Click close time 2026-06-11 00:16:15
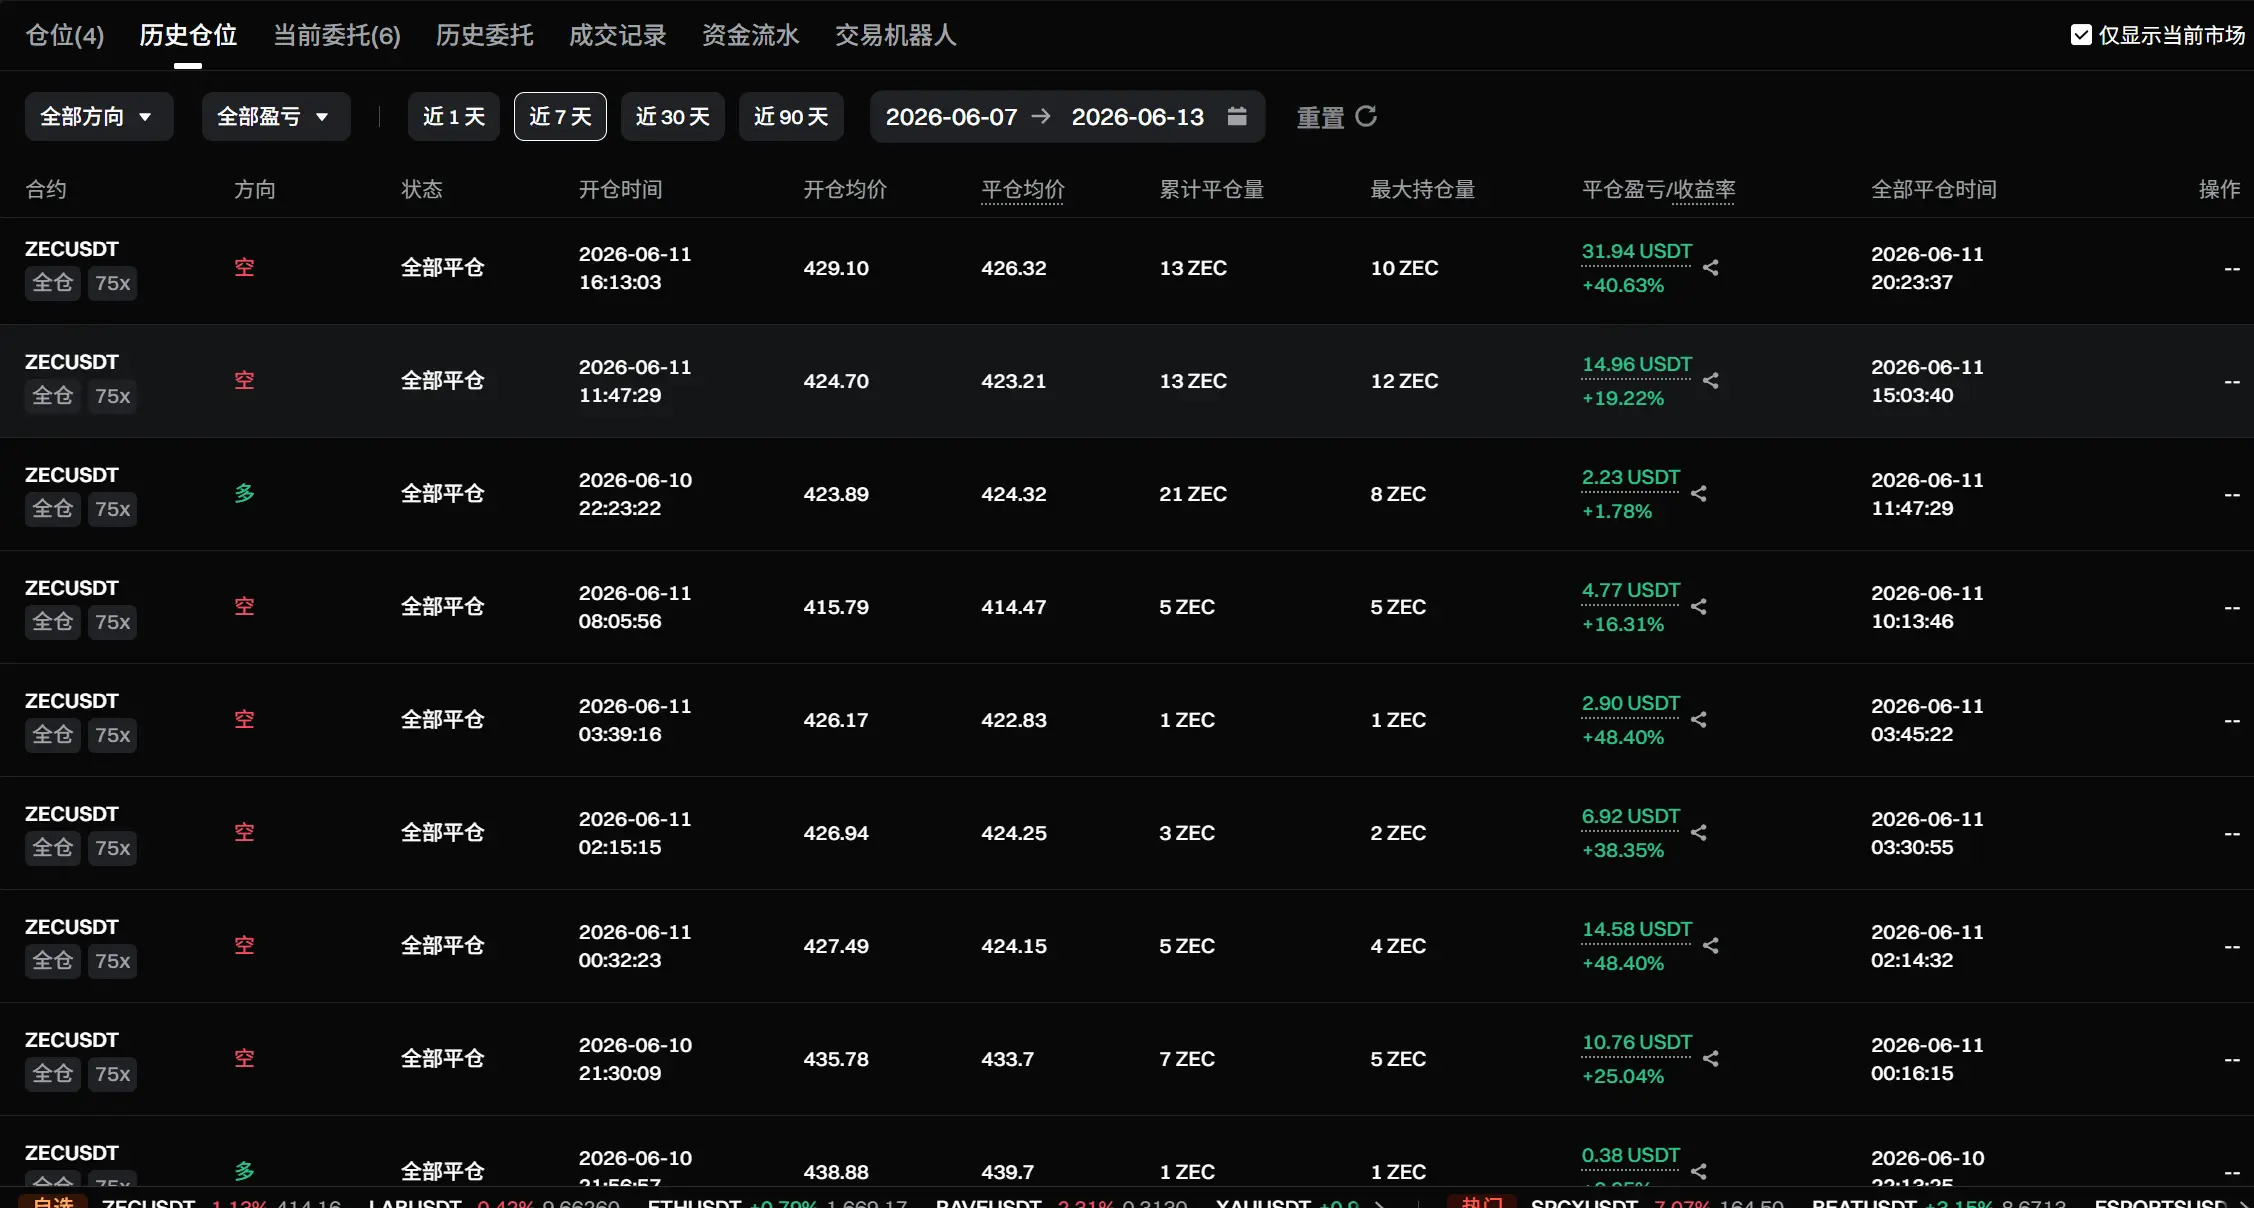This screenshot has width=2254, height=1208. tap(1927, 1059)
